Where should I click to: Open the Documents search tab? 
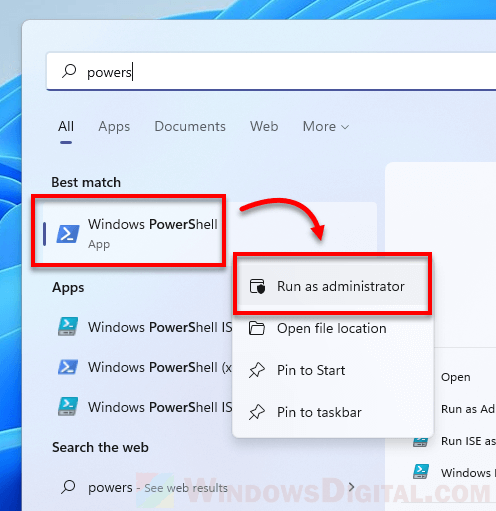[x=190, y=126]
